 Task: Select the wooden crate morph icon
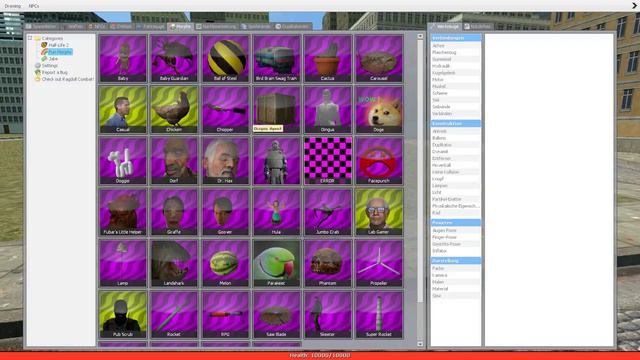pos(276,110)
